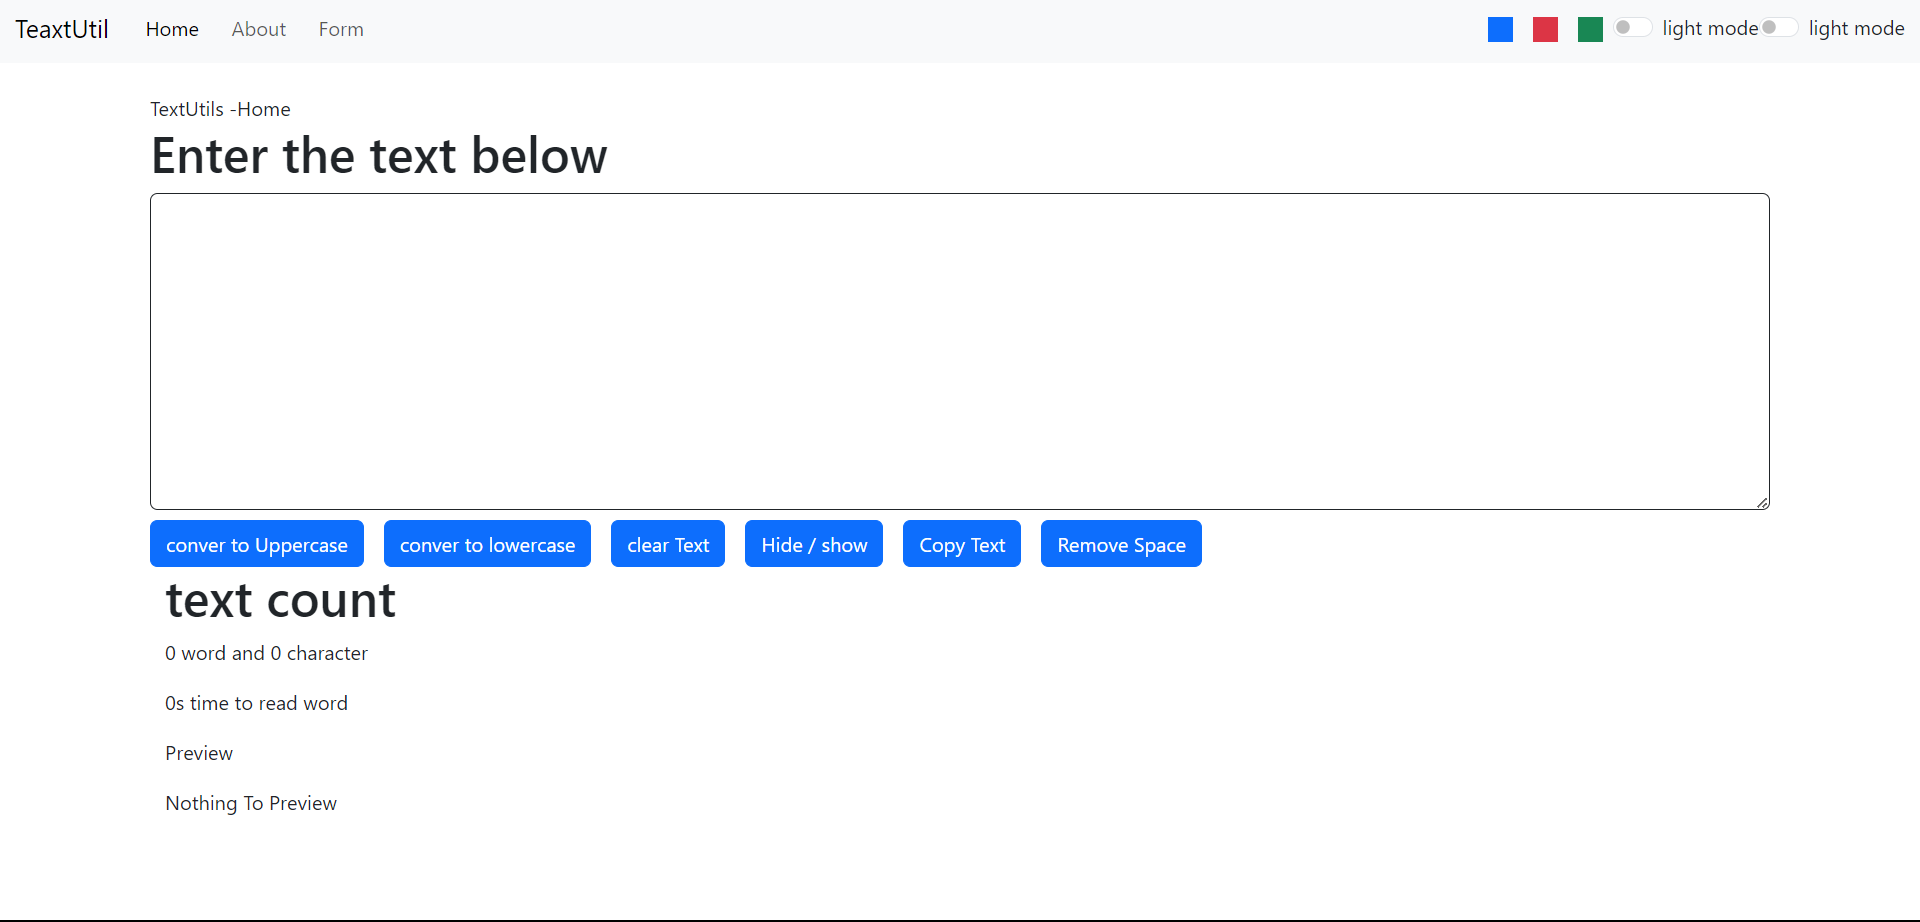
Task: Open the About page
Action: pos(259,30)
